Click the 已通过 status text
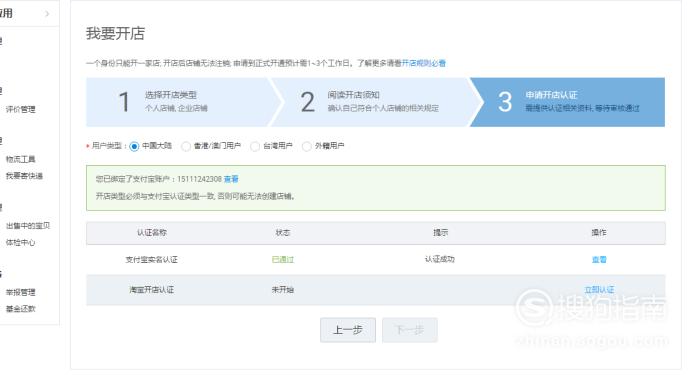This screenshot has height=375, width=692. (x=283, y=259)
